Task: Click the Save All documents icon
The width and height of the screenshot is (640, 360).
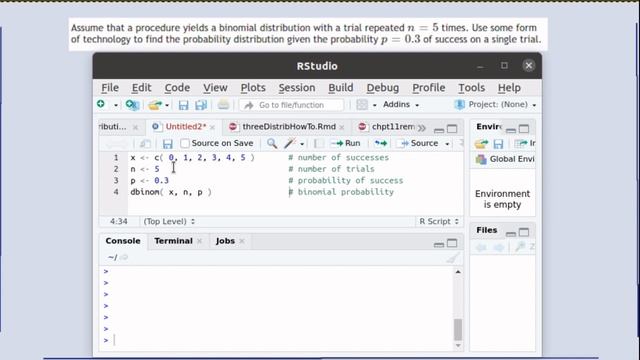Action: coord(201,105)
